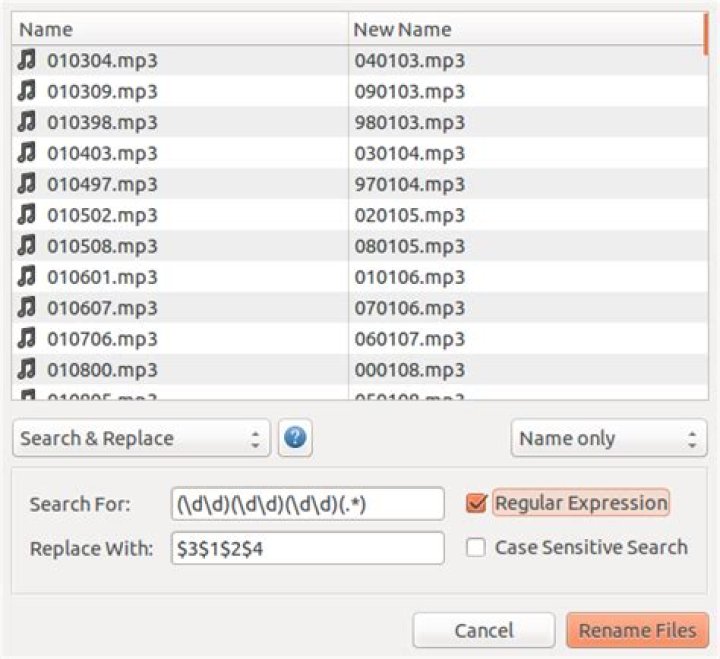Click music note icon beside 010309.mp3
Viewport: 720px width, 659px height.
click(x=27, y=90)
